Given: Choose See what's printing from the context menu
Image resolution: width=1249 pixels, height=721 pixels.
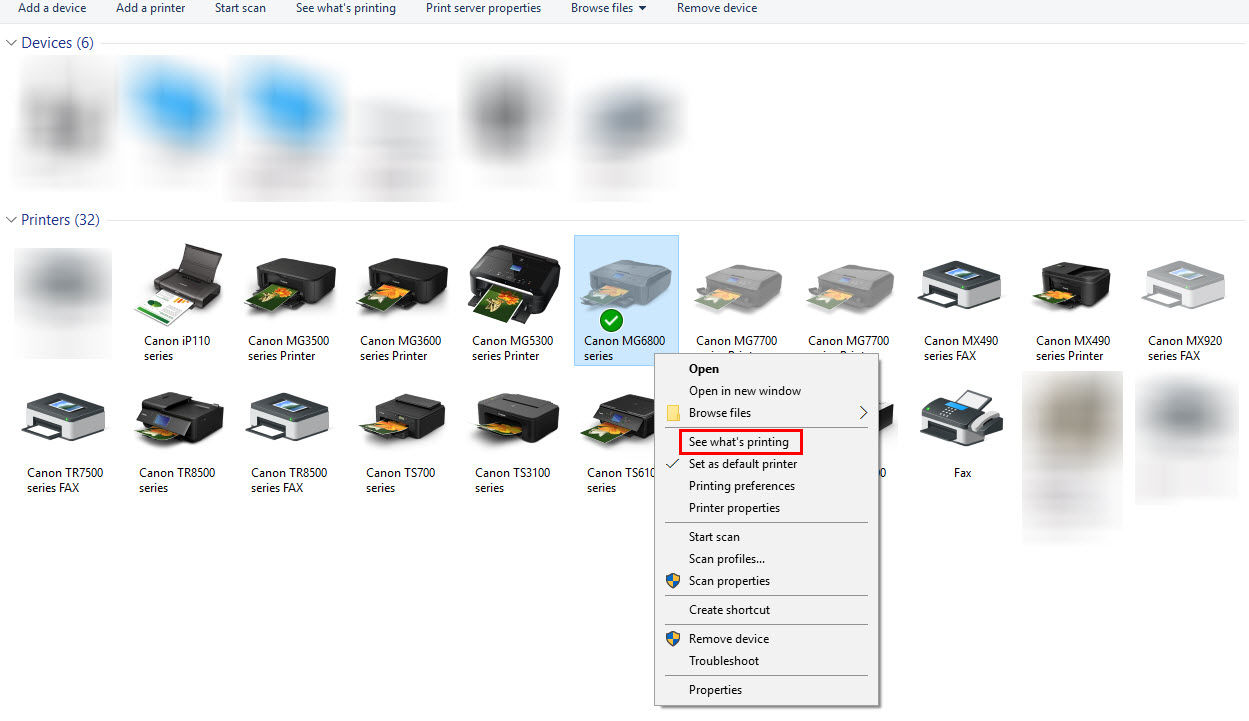Looking at the screenshot, I should pyautogui.click(x=740, y=441).
